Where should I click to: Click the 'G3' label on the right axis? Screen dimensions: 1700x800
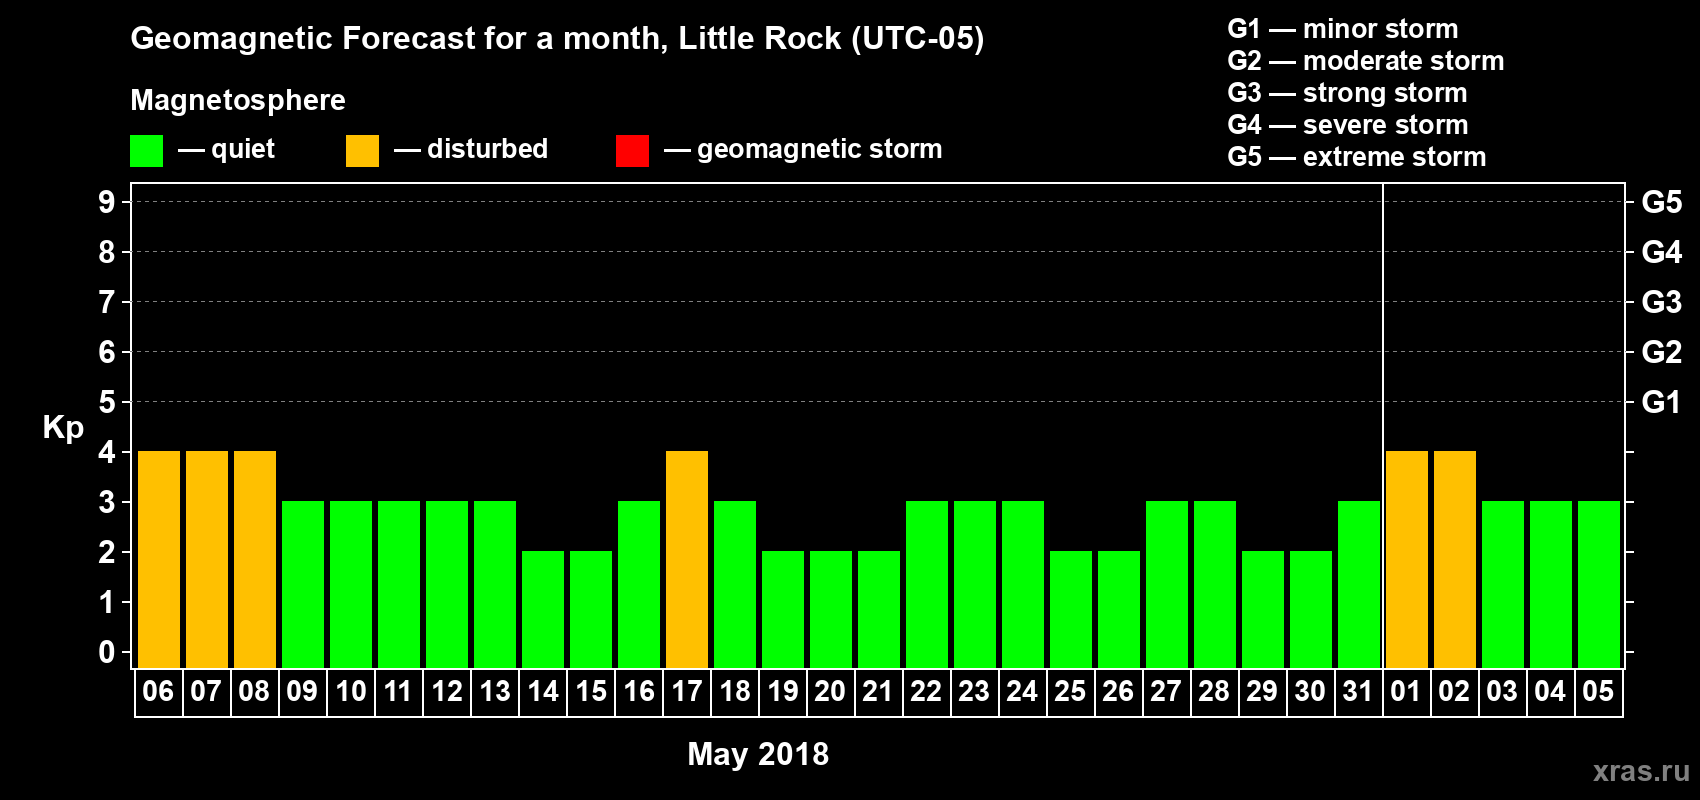point(1662,302)
